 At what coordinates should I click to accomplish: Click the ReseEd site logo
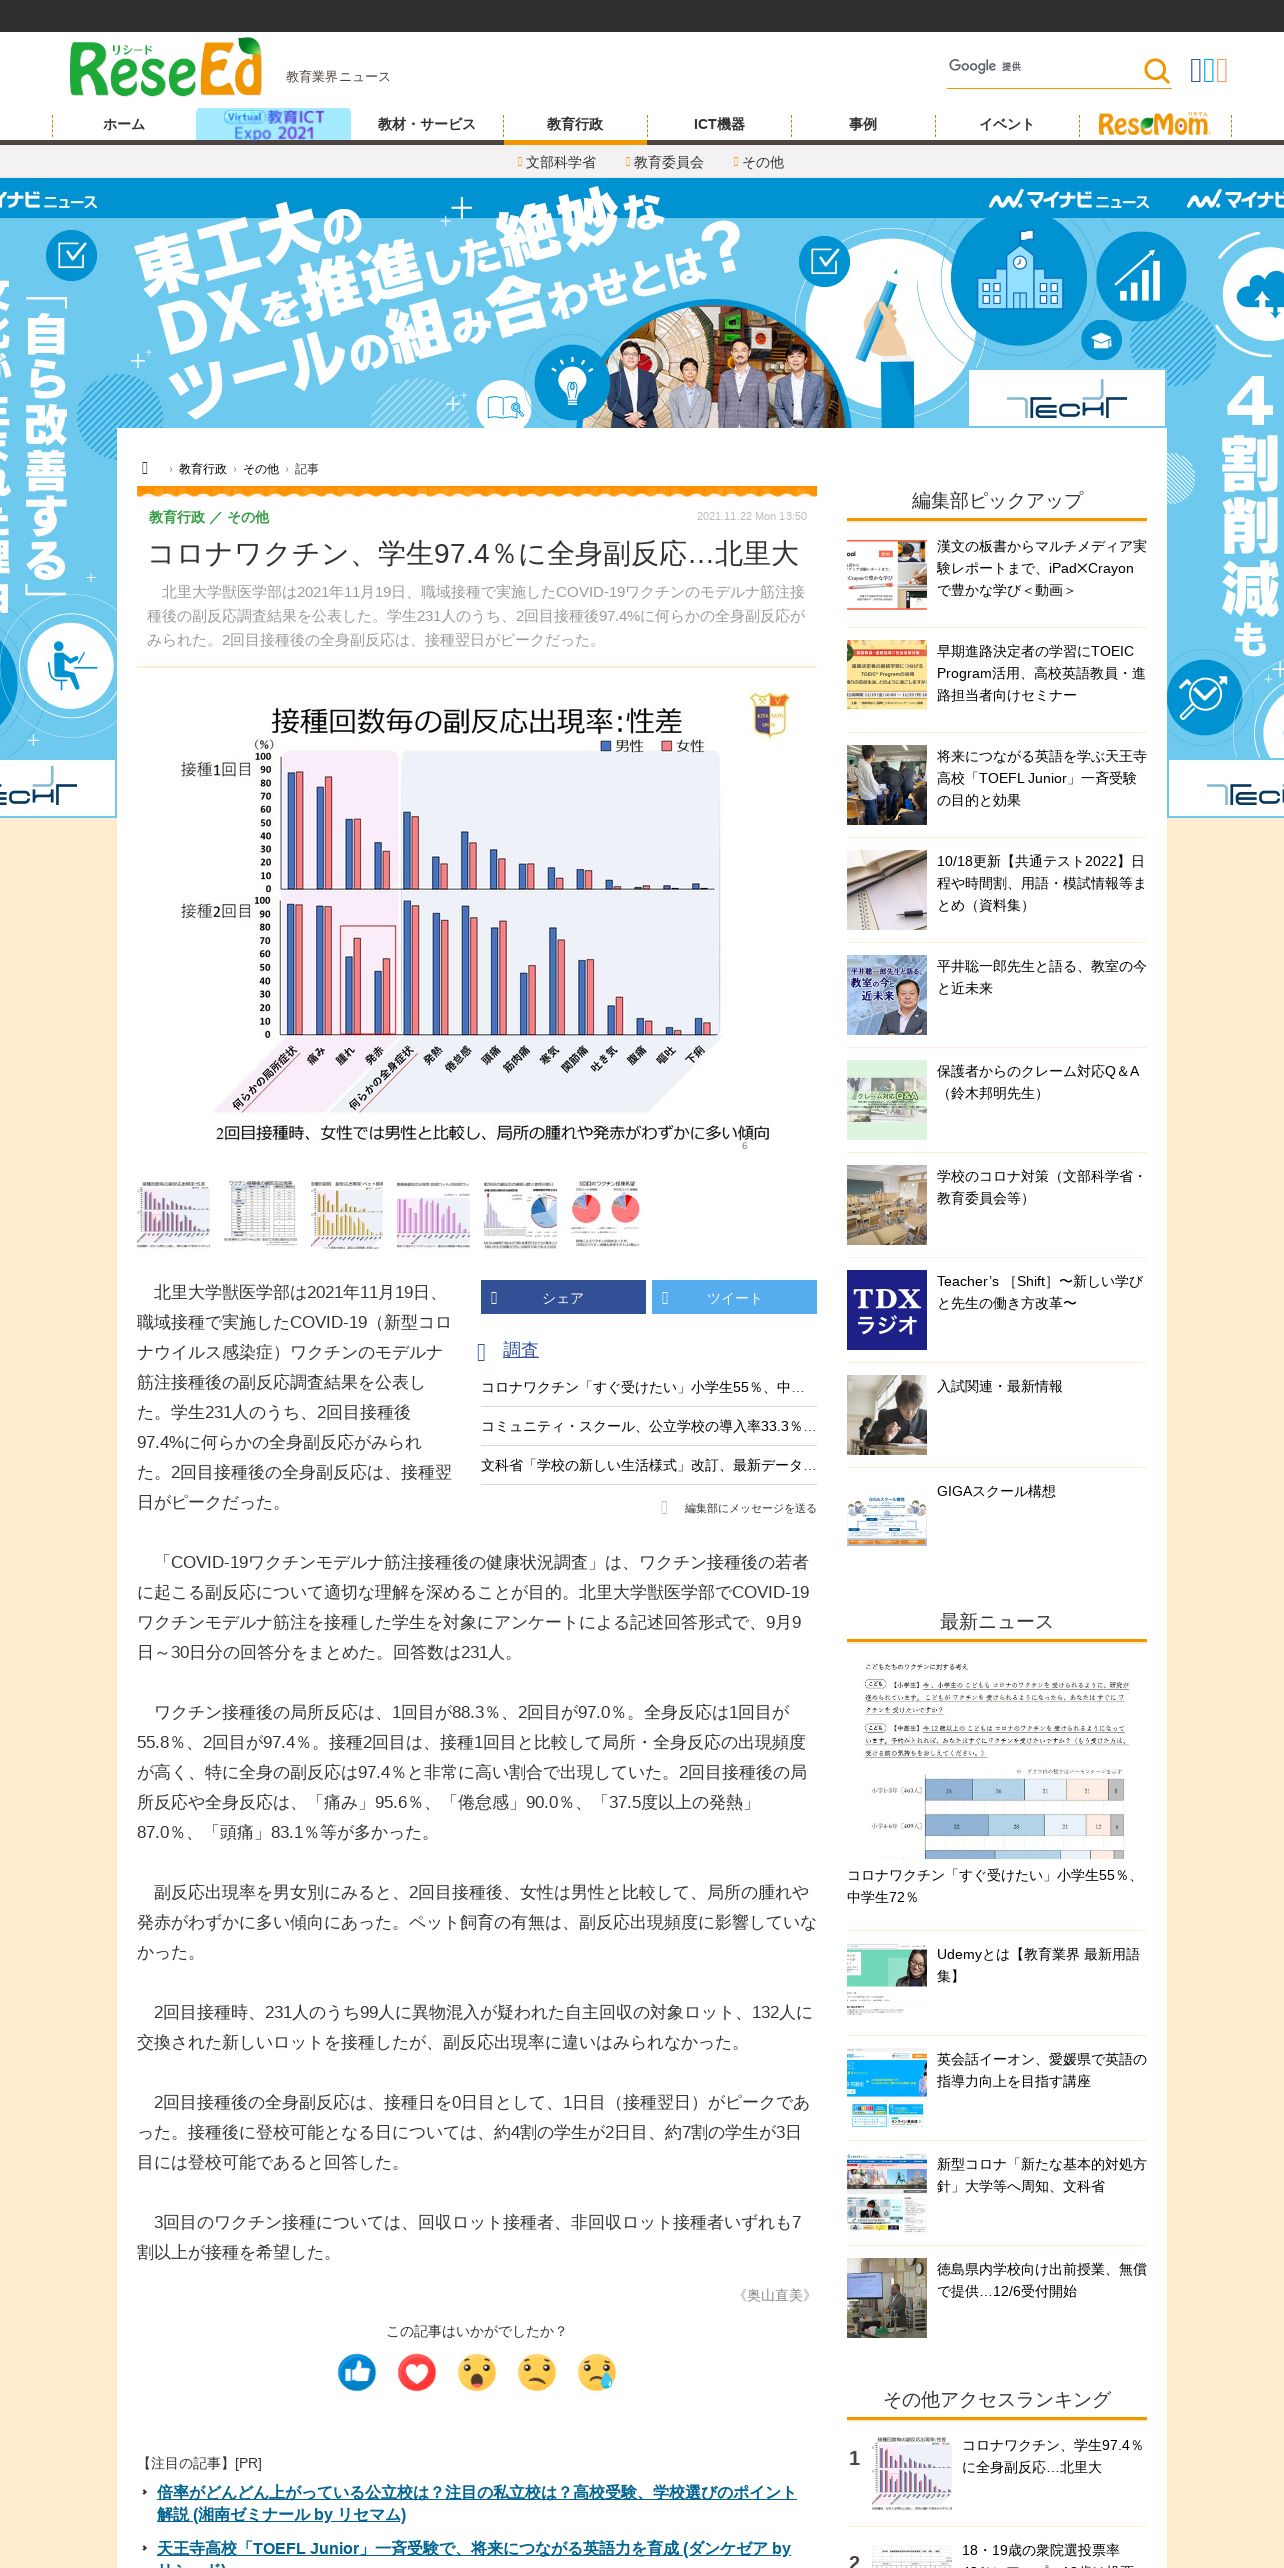[x=166, y=68]
